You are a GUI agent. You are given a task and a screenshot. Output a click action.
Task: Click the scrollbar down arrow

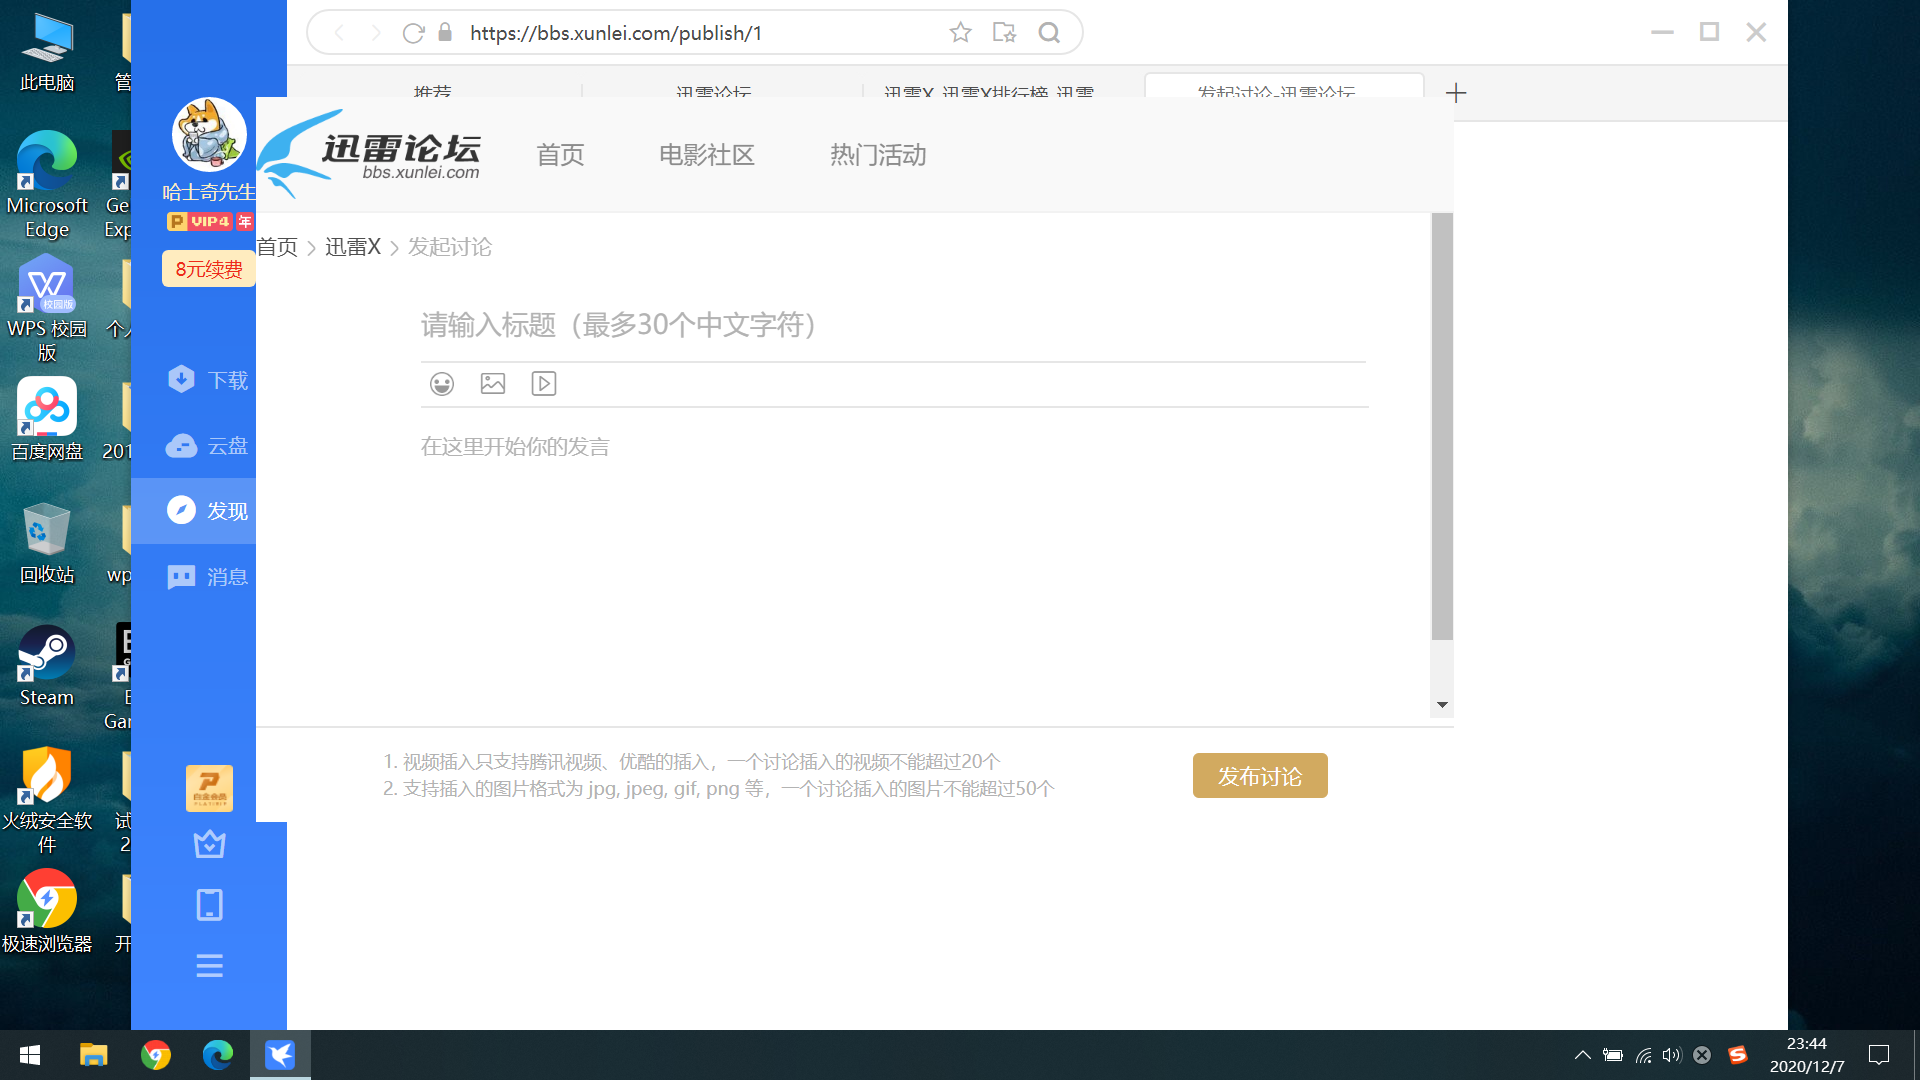[1442, 705]
